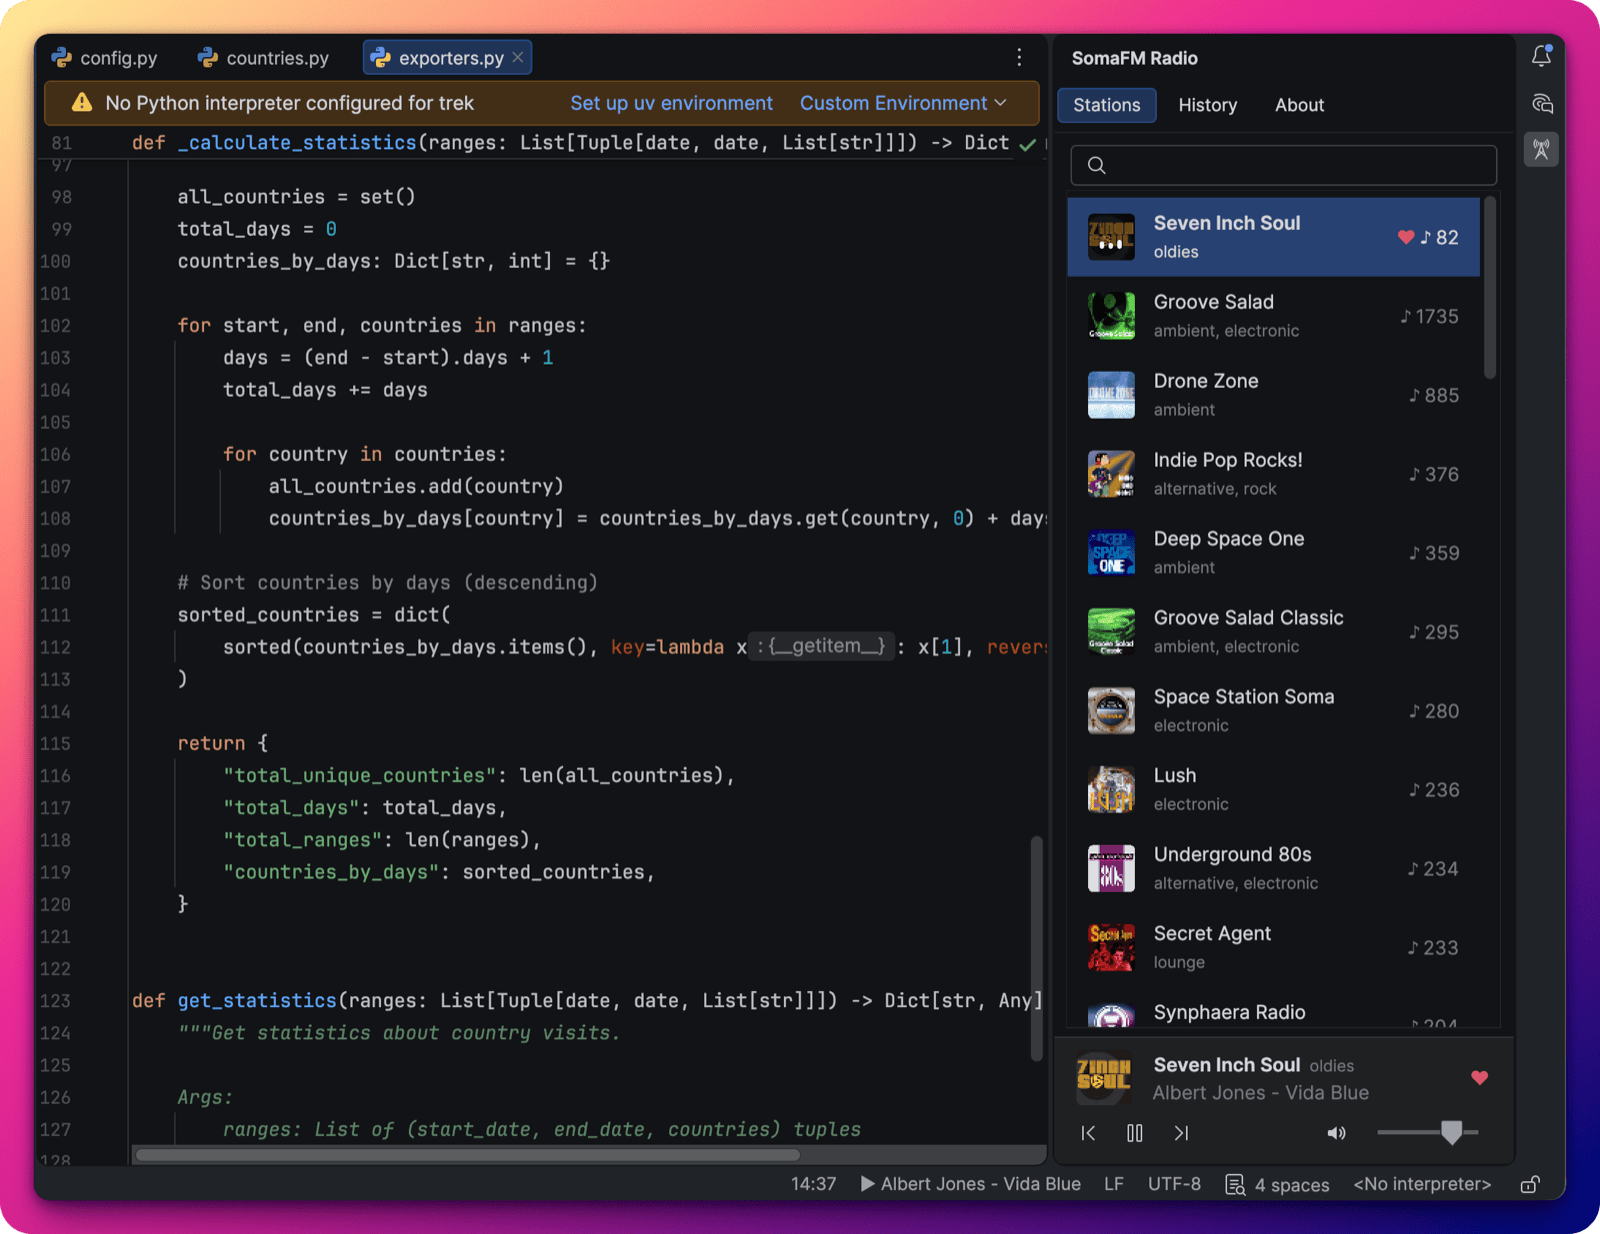Adjust the volume slider
Image resolution: width=1600 pixels, height=1234 pixels.
point(1428,1132)
